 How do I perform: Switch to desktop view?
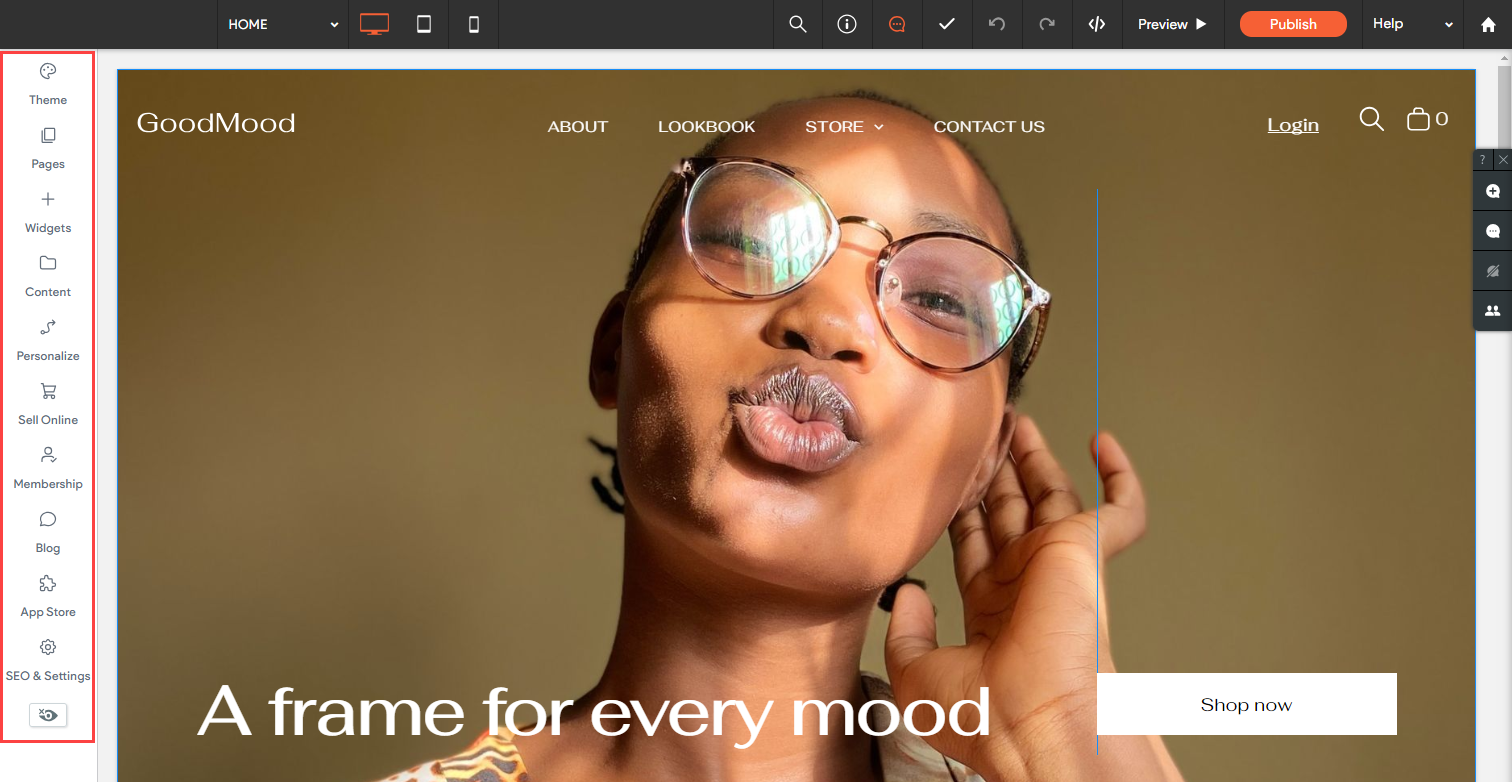click(x=374, y=24)
